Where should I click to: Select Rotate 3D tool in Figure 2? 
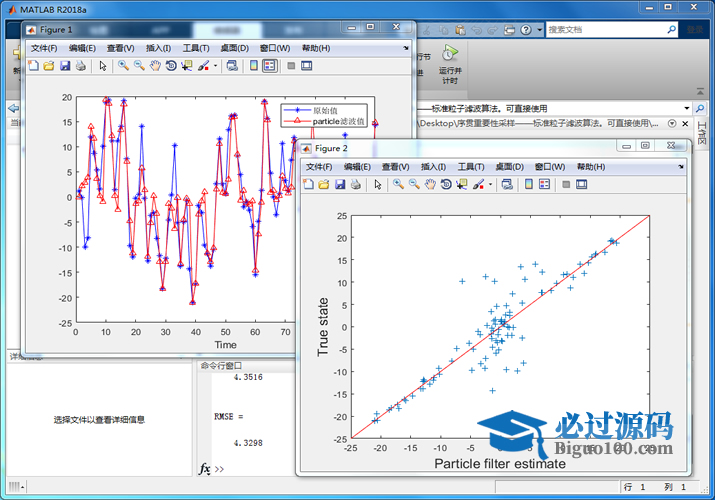point(446,184)
